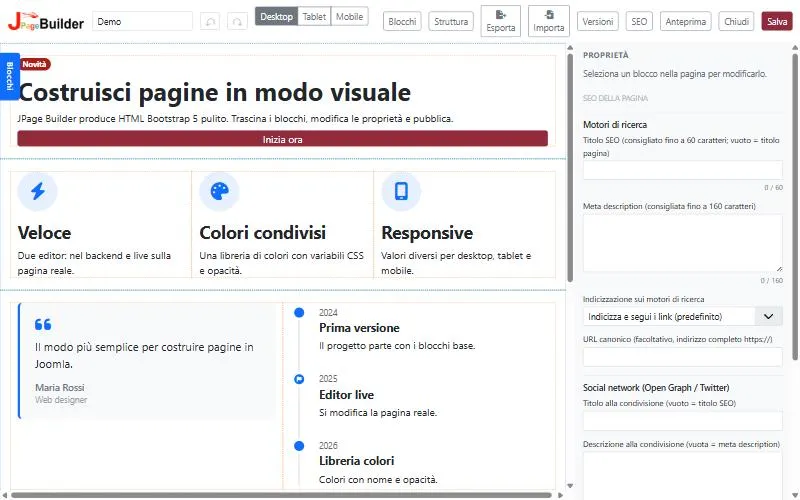The width and height of the screenshot is (800, 500).
Task: Click the palette icon above Colori condivisi
Action: coord(219,191)
